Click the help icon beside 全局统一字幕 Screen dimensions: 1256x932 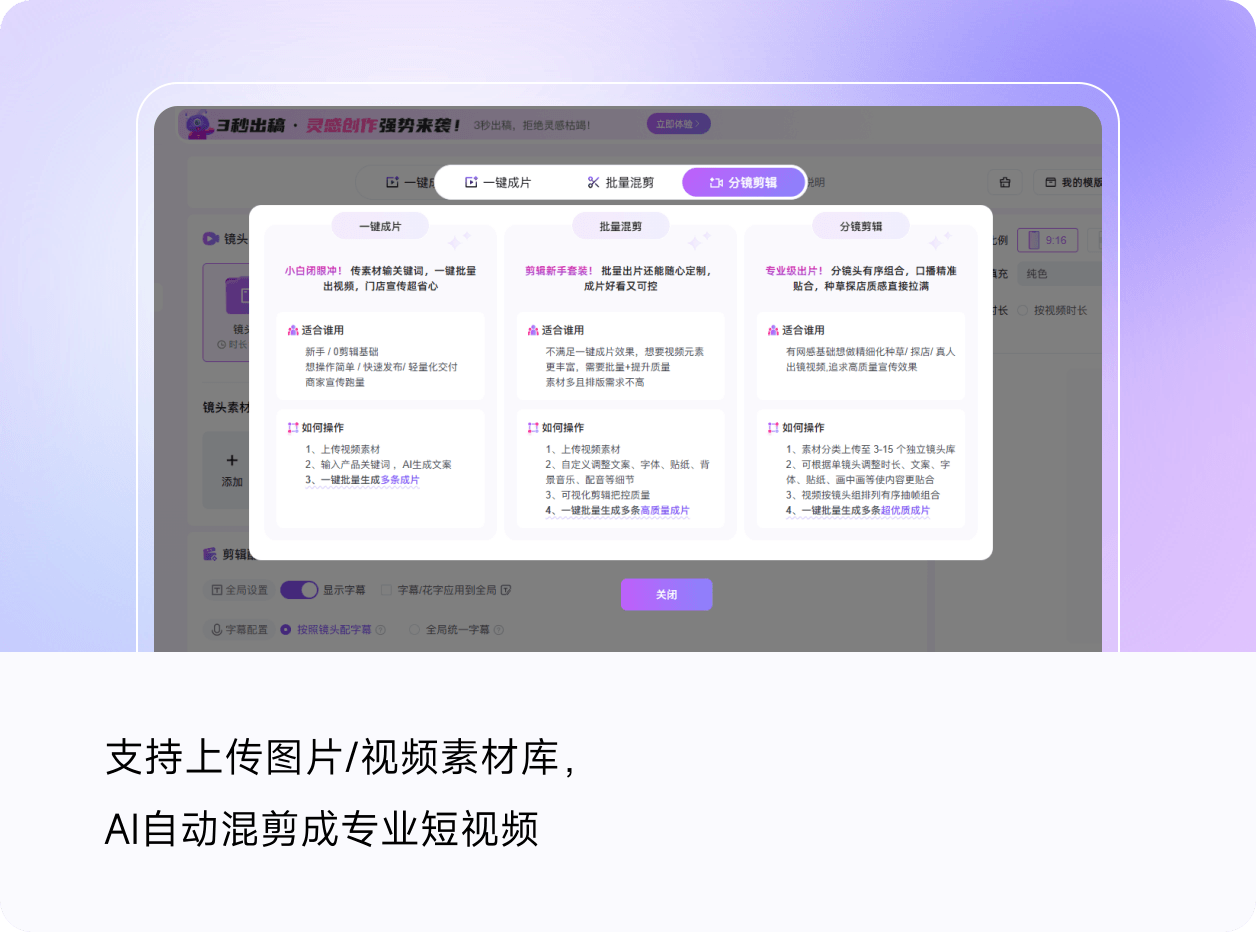pos(498,630)
